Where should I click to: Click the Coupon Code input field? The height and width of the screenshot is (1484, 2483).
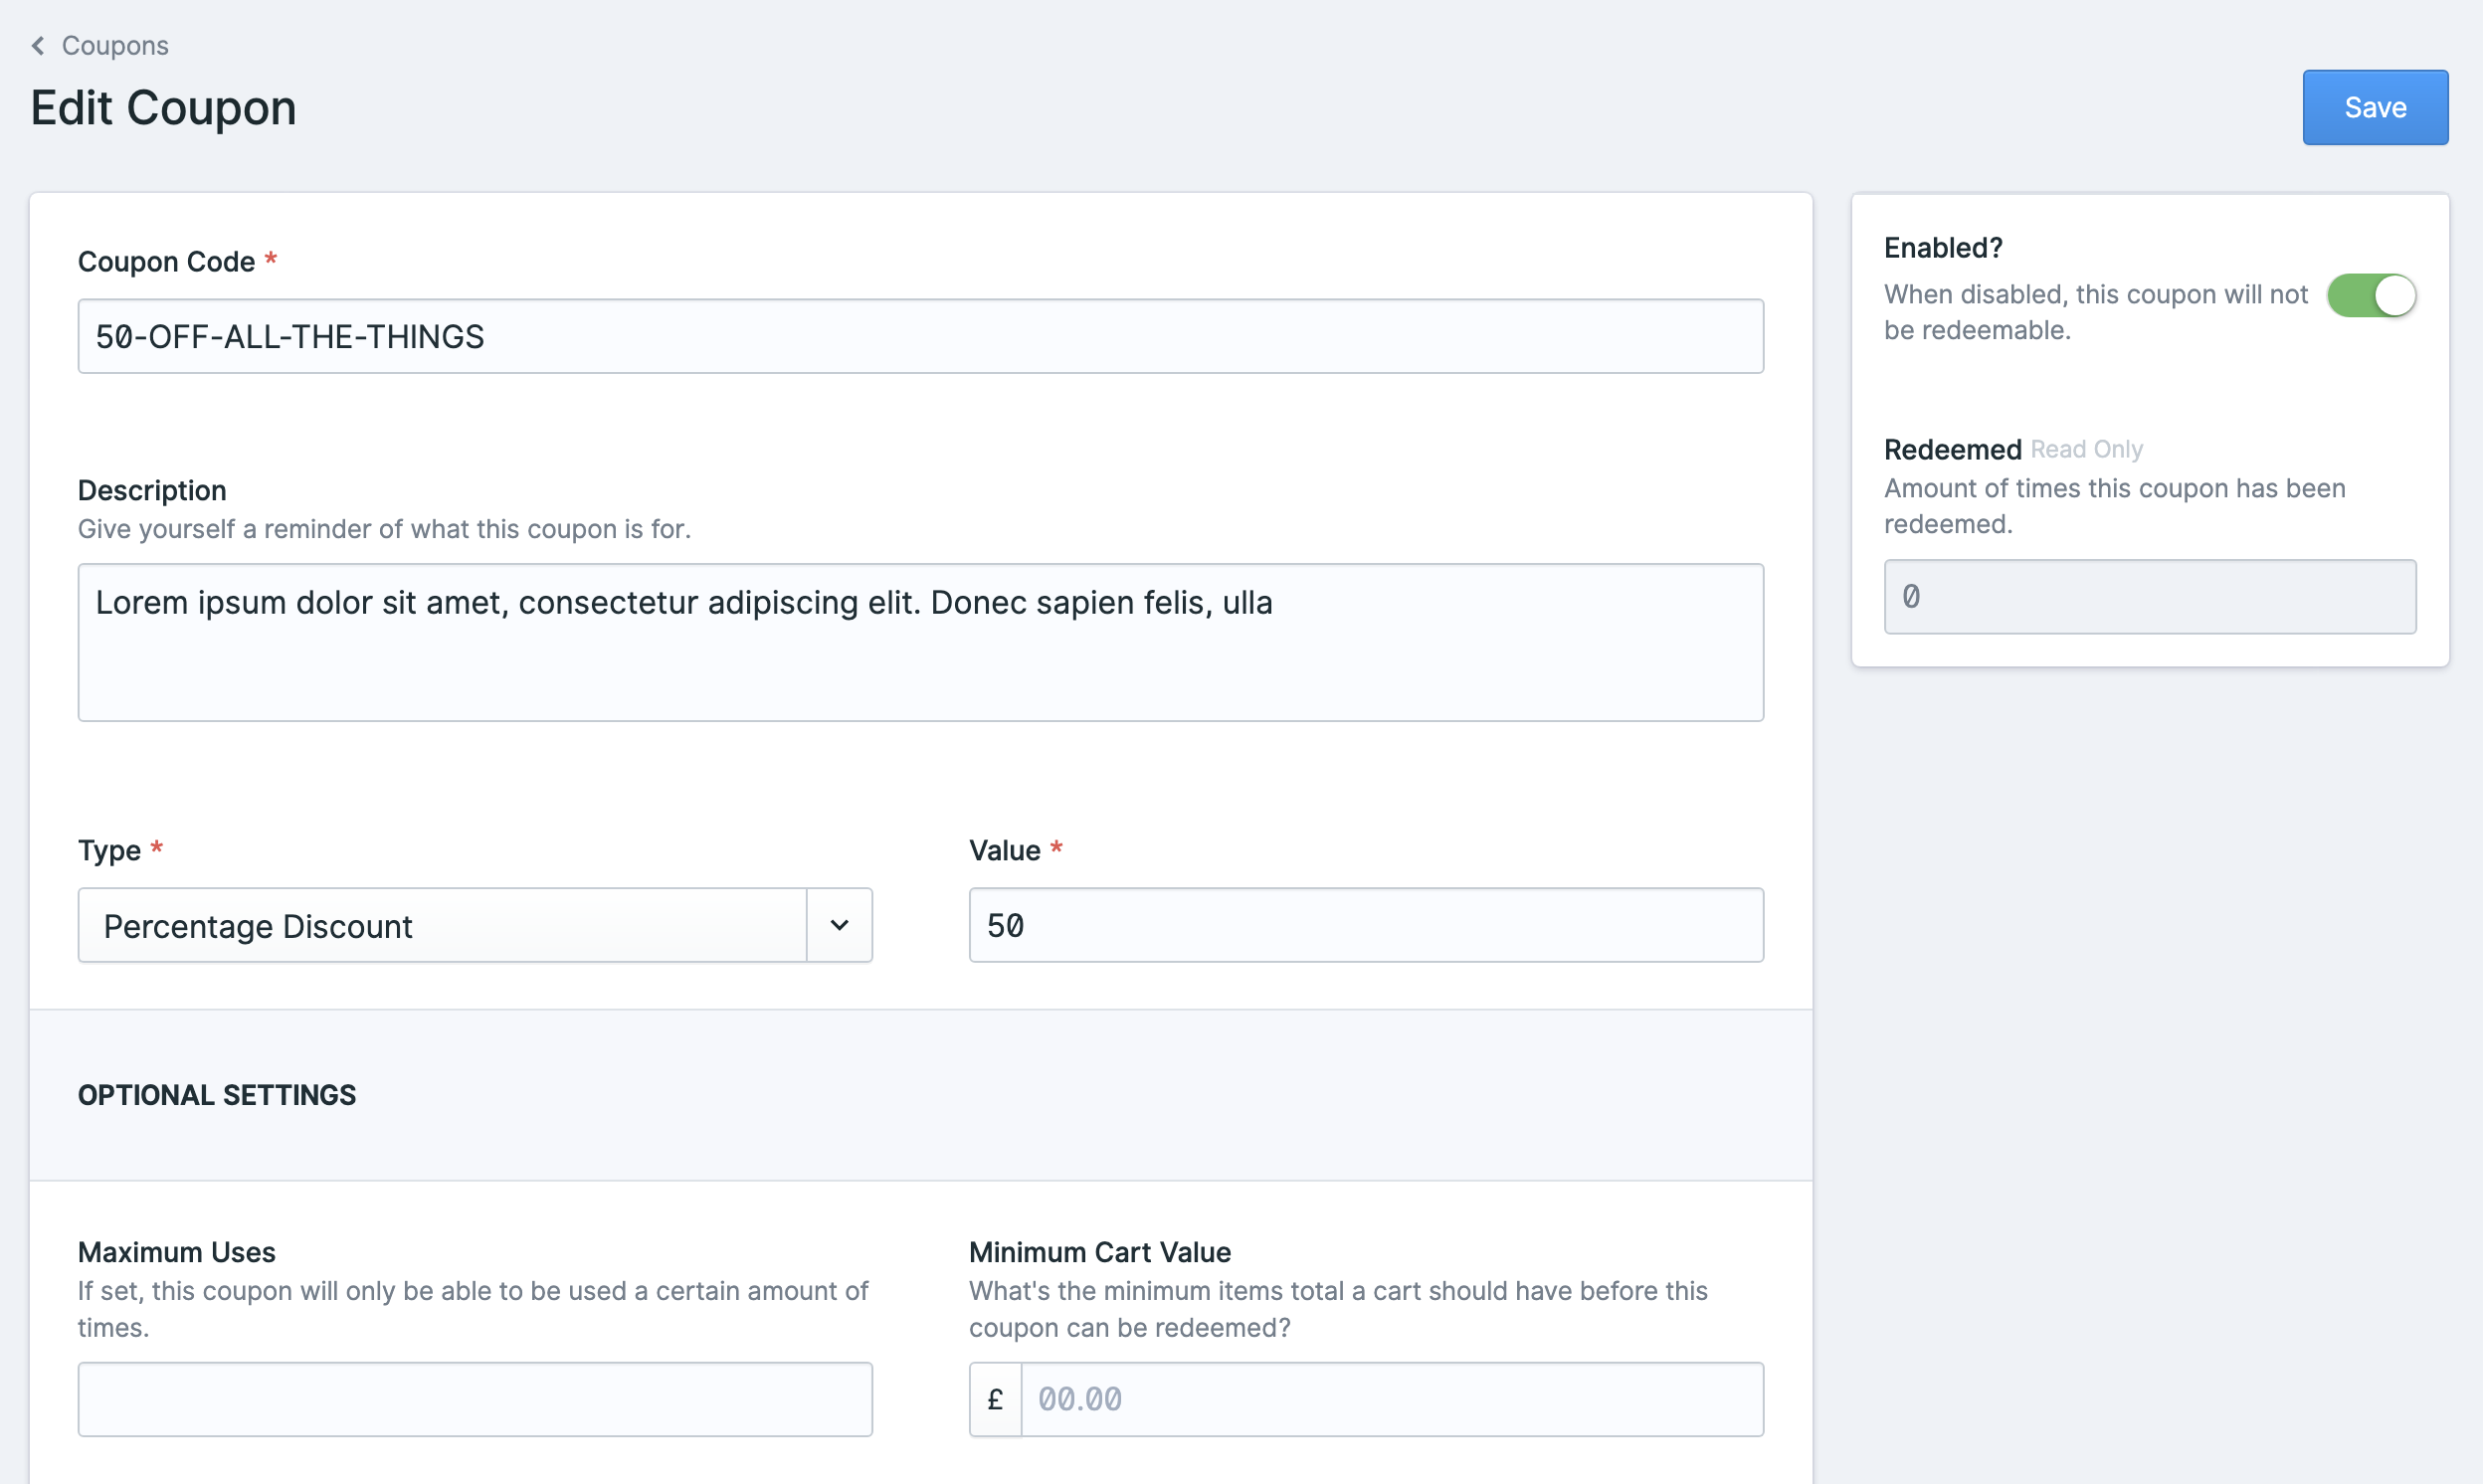(x=920, y=336)
